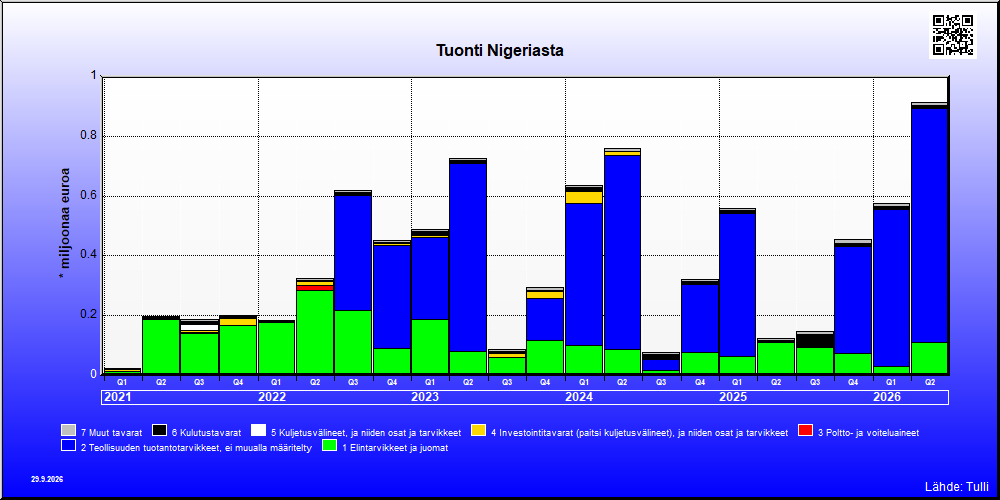This screenshot has width=1000, height=500.
Task: Click the chart title 'Tuonti Nigeriasta'
Action: coord(499,51)
